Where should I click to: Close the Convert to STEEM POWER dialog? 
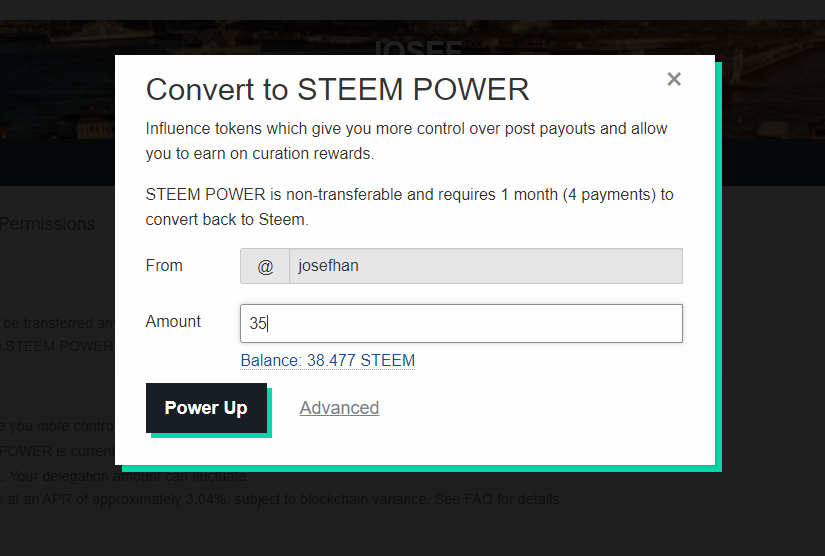pos(674,79)
